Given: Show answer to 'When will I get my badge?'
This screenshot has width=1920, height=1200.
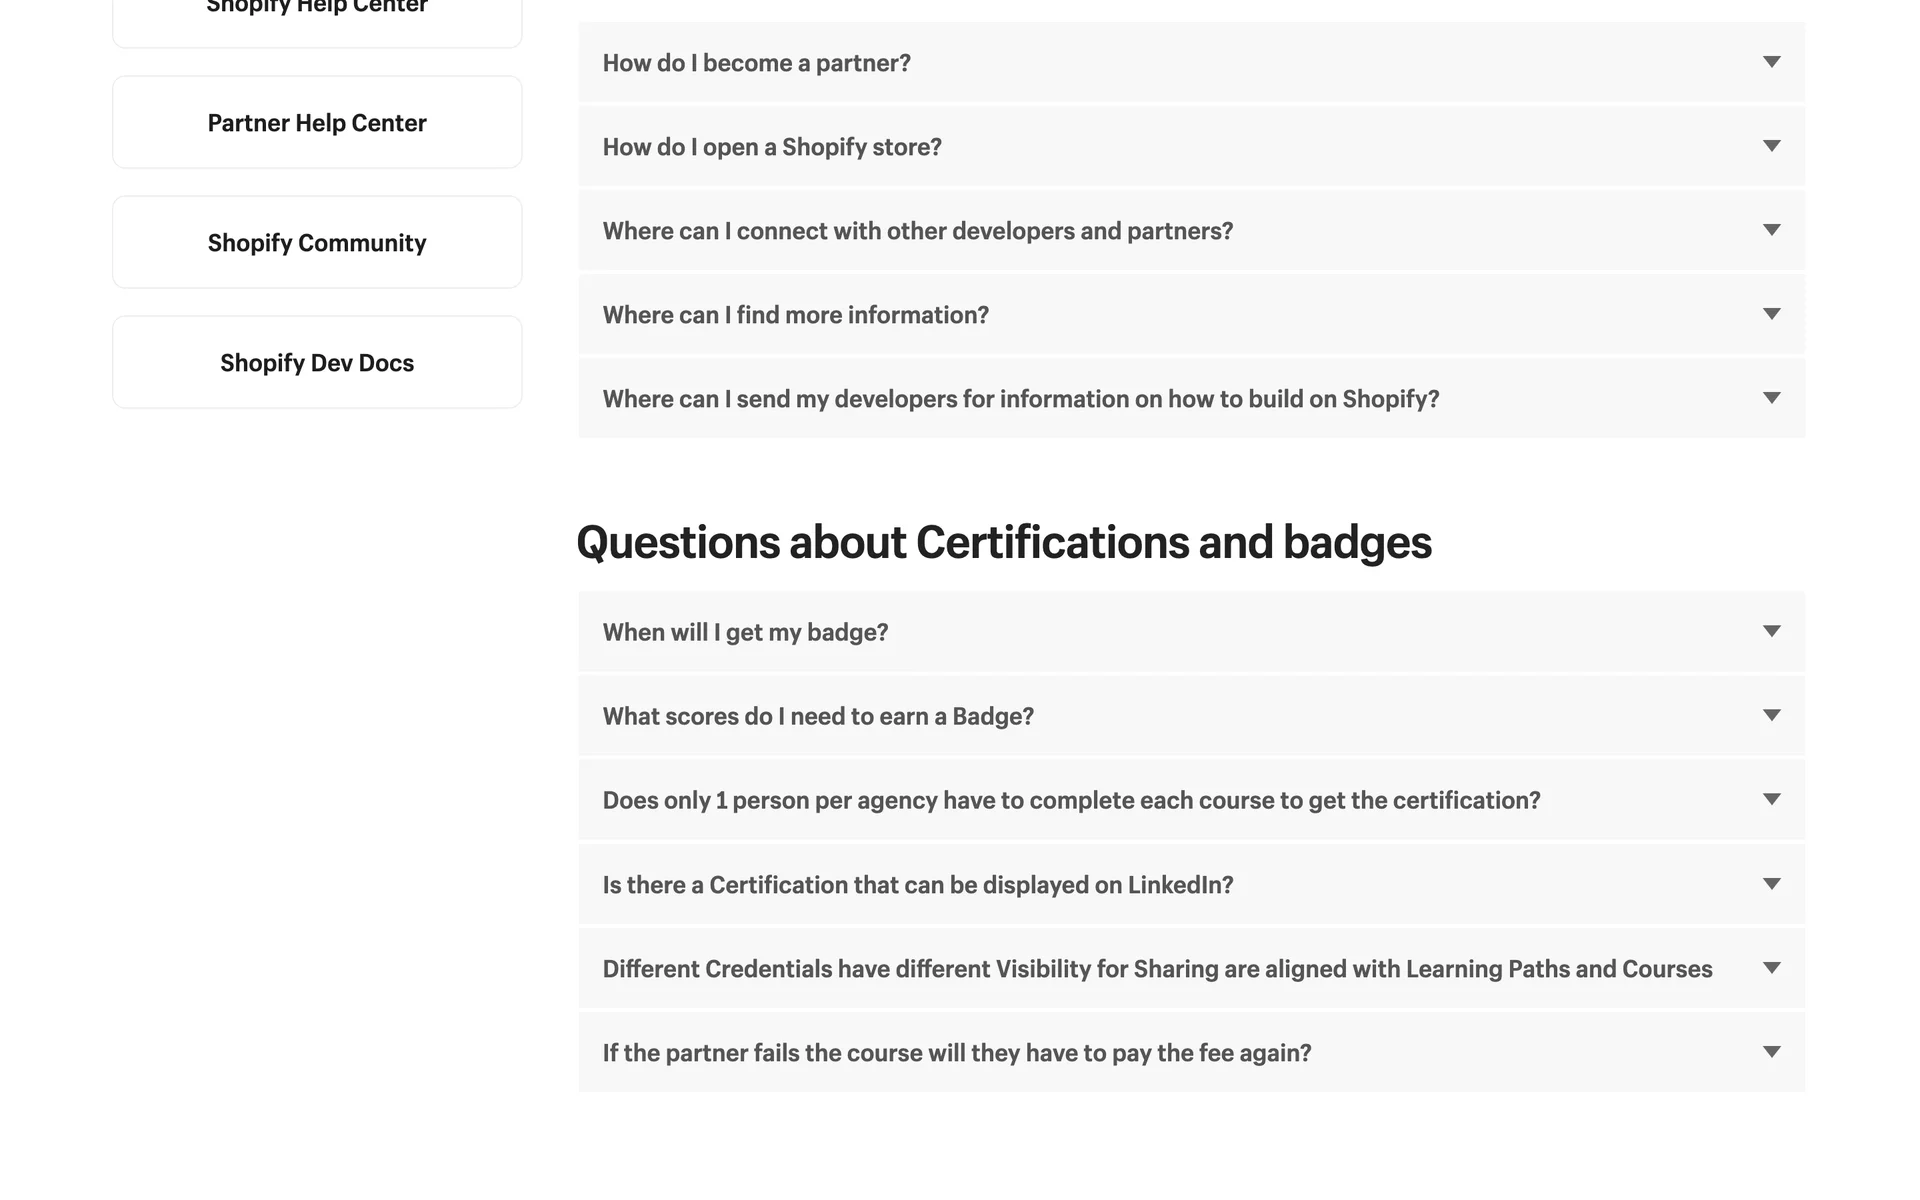Looking at the screenshot, I should [745, 632].
